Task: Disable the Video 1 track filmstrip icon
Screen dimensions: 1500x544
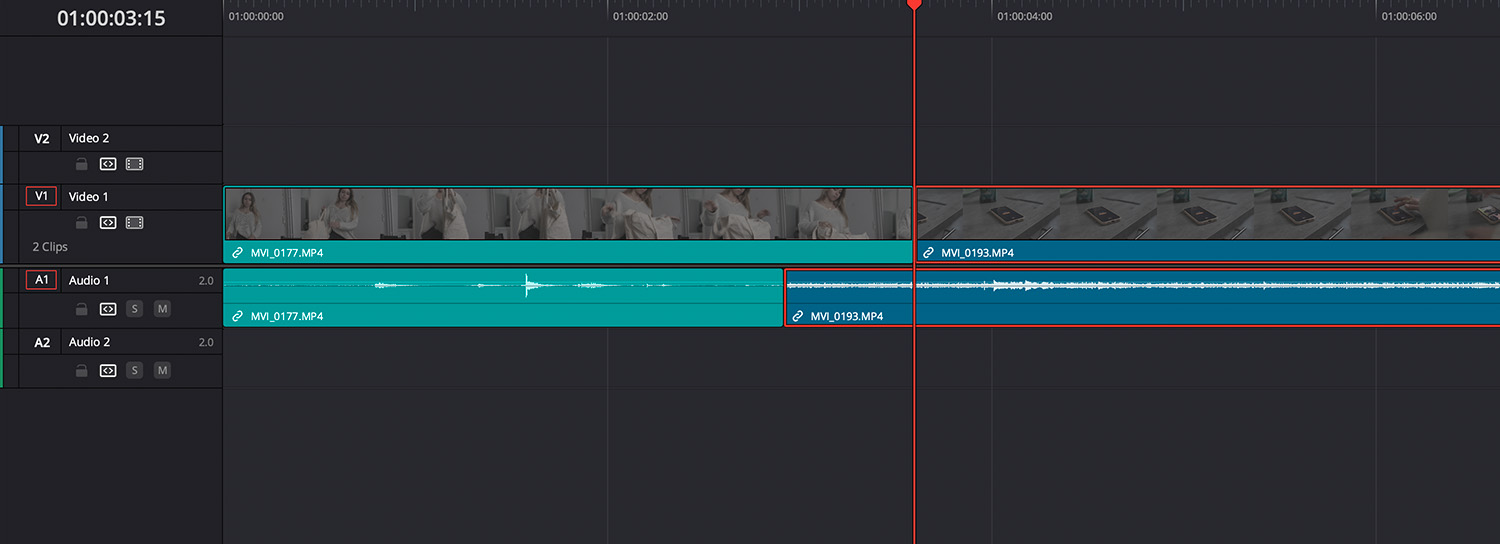Action: (x=135, y=223)
